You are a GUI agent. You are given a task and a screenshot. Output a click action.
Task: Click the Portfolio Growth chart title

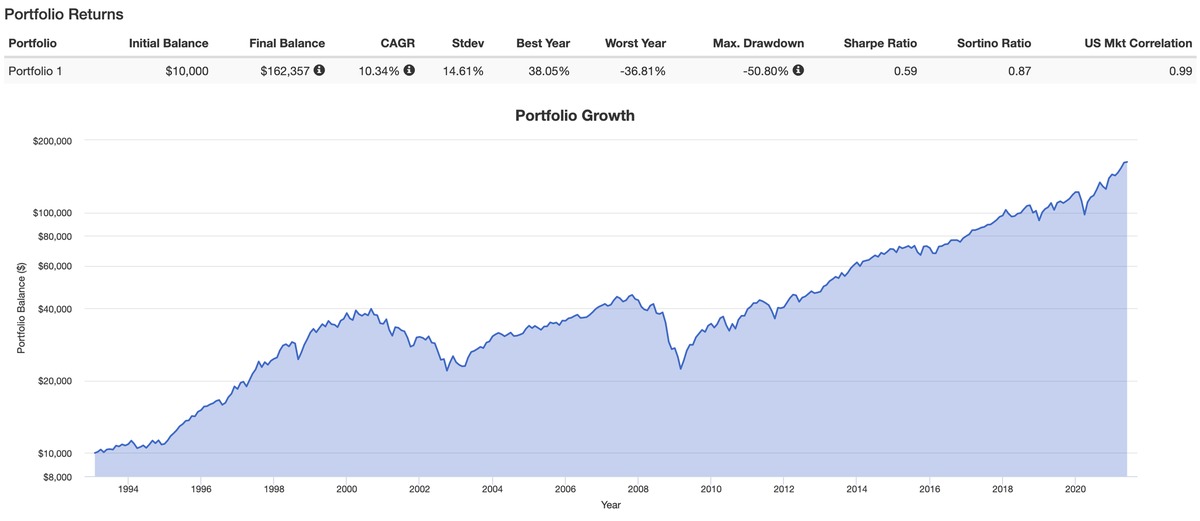tap(574, 116)
